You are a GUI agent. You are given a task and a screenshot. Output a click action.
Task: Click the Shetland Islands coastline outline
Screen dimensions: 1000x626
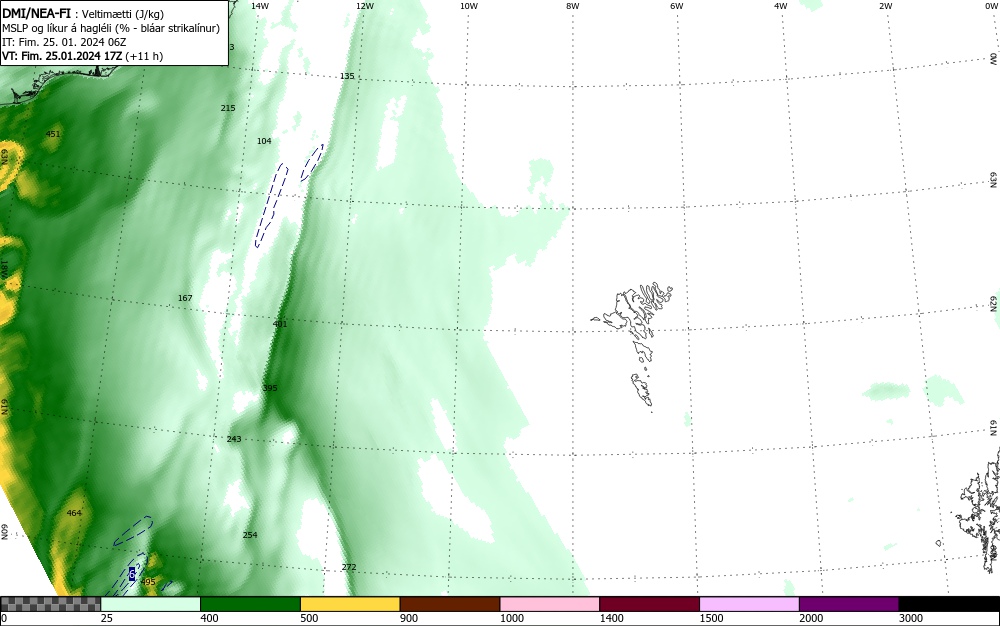[x=978, y=510]
